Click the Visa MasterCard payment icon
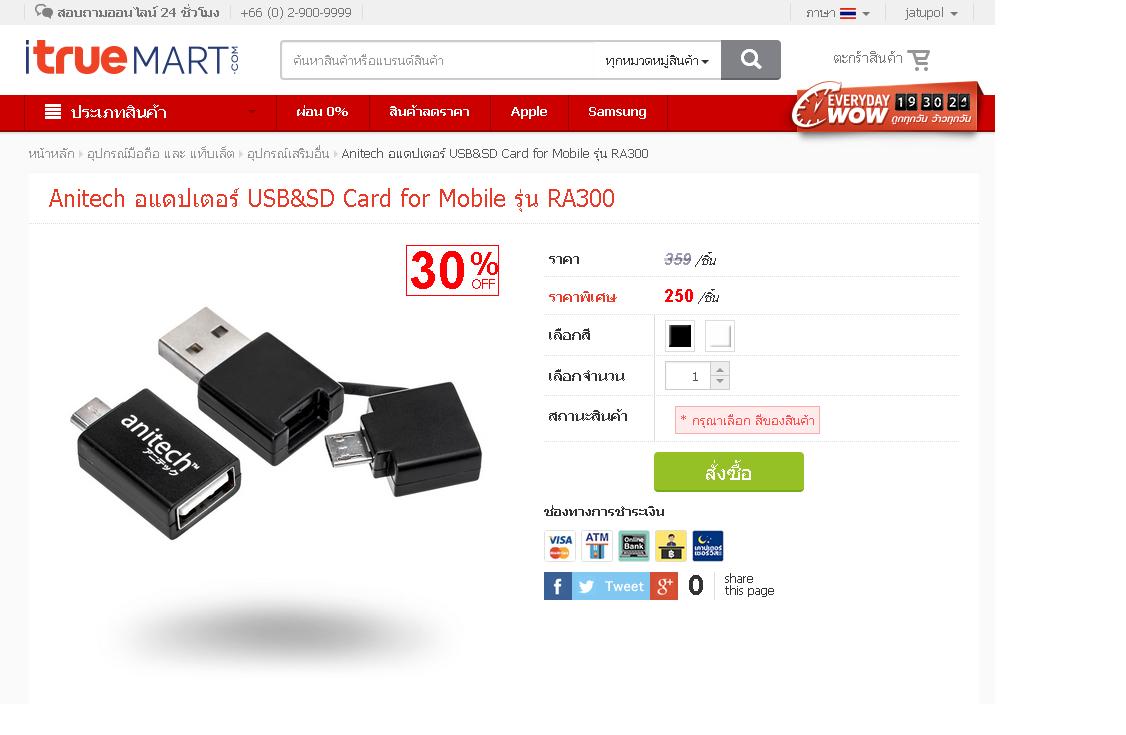Viewport: 1126px width, 735px height. [559, 546]
